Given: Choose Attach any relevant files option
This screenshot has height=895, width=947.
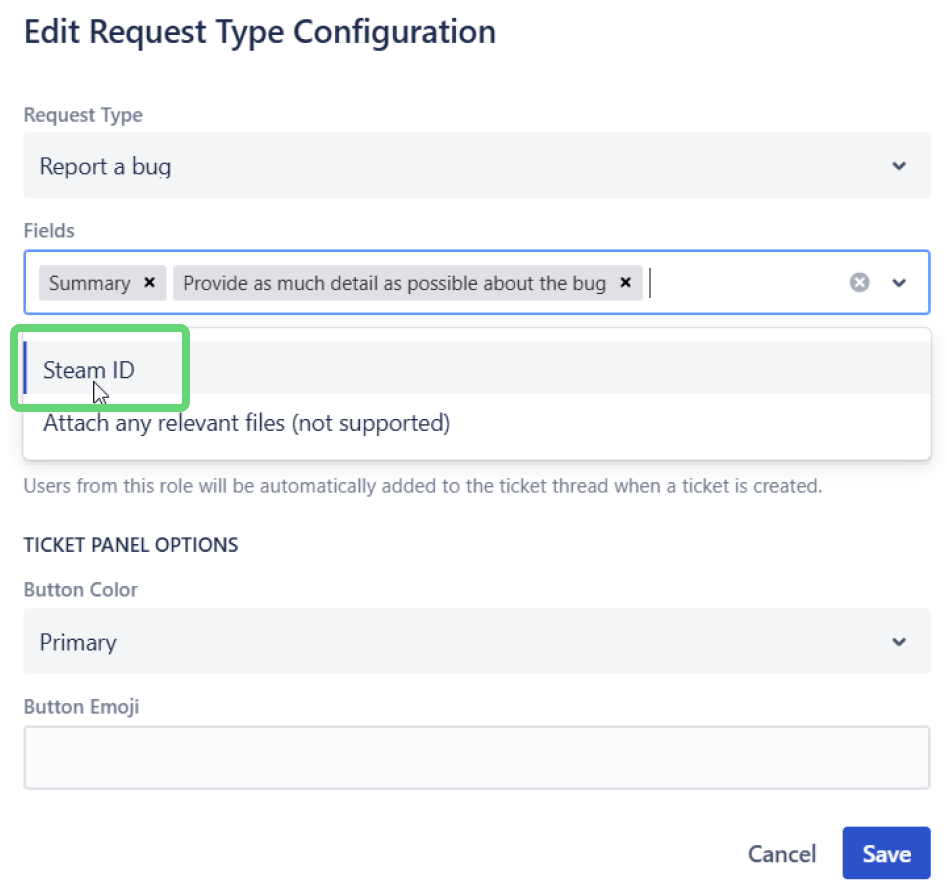Looking at the screenshot, I should click(x=247, y=423).
